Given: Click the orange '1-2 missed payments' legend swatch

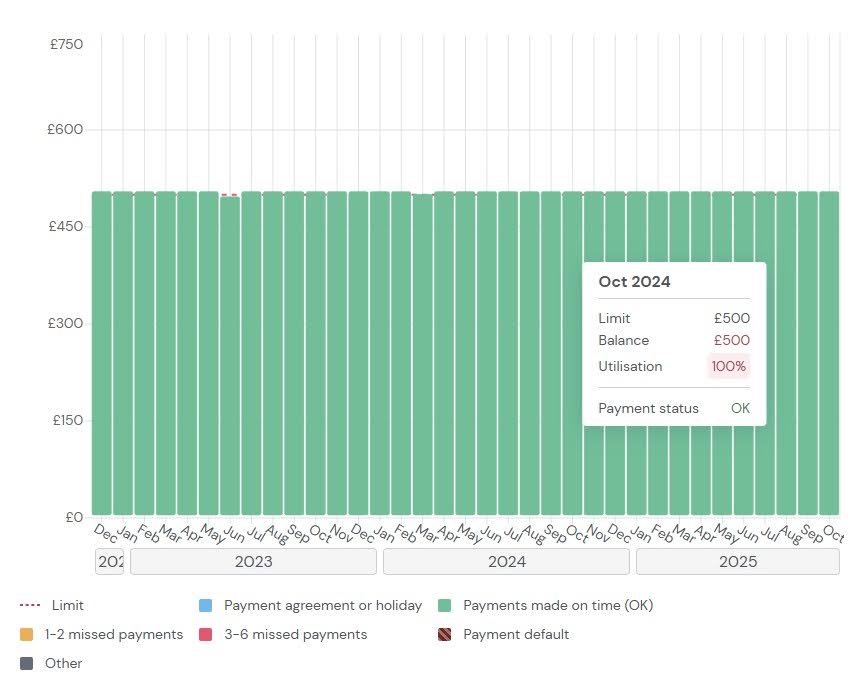Looking at the screenshot, I should click(x=27, y=635).
